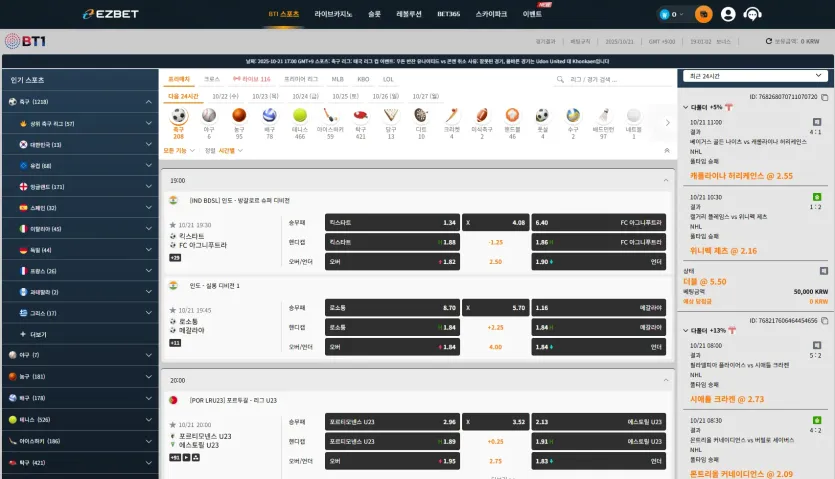Viewport: 835px width, 479px height.
Task: Select the ice hockey stick icon (59)
Action: coord(330,116)
